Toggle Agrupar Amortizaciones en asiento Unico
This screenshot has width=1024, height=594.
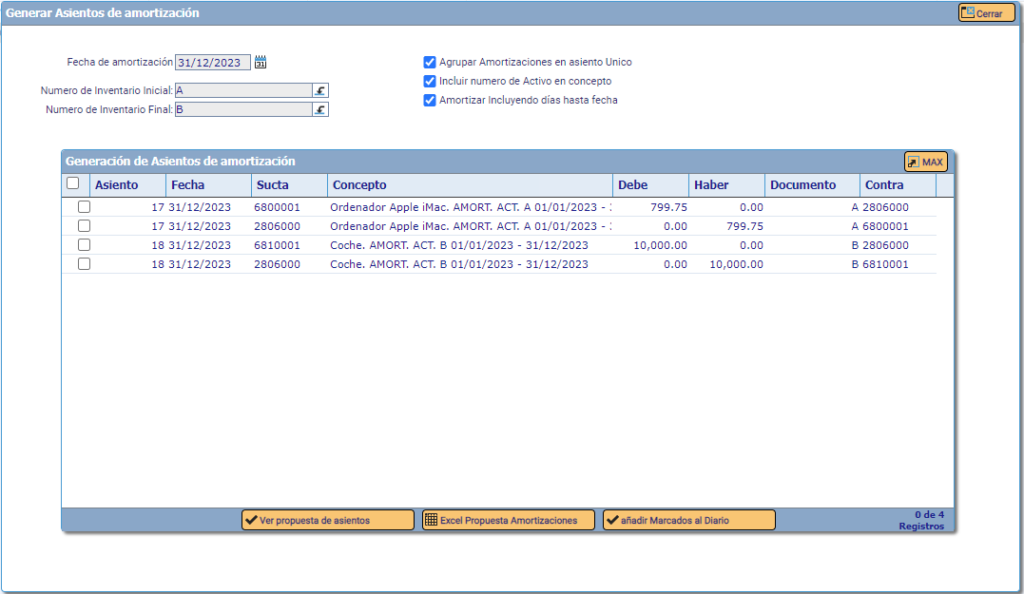[430, 62]
